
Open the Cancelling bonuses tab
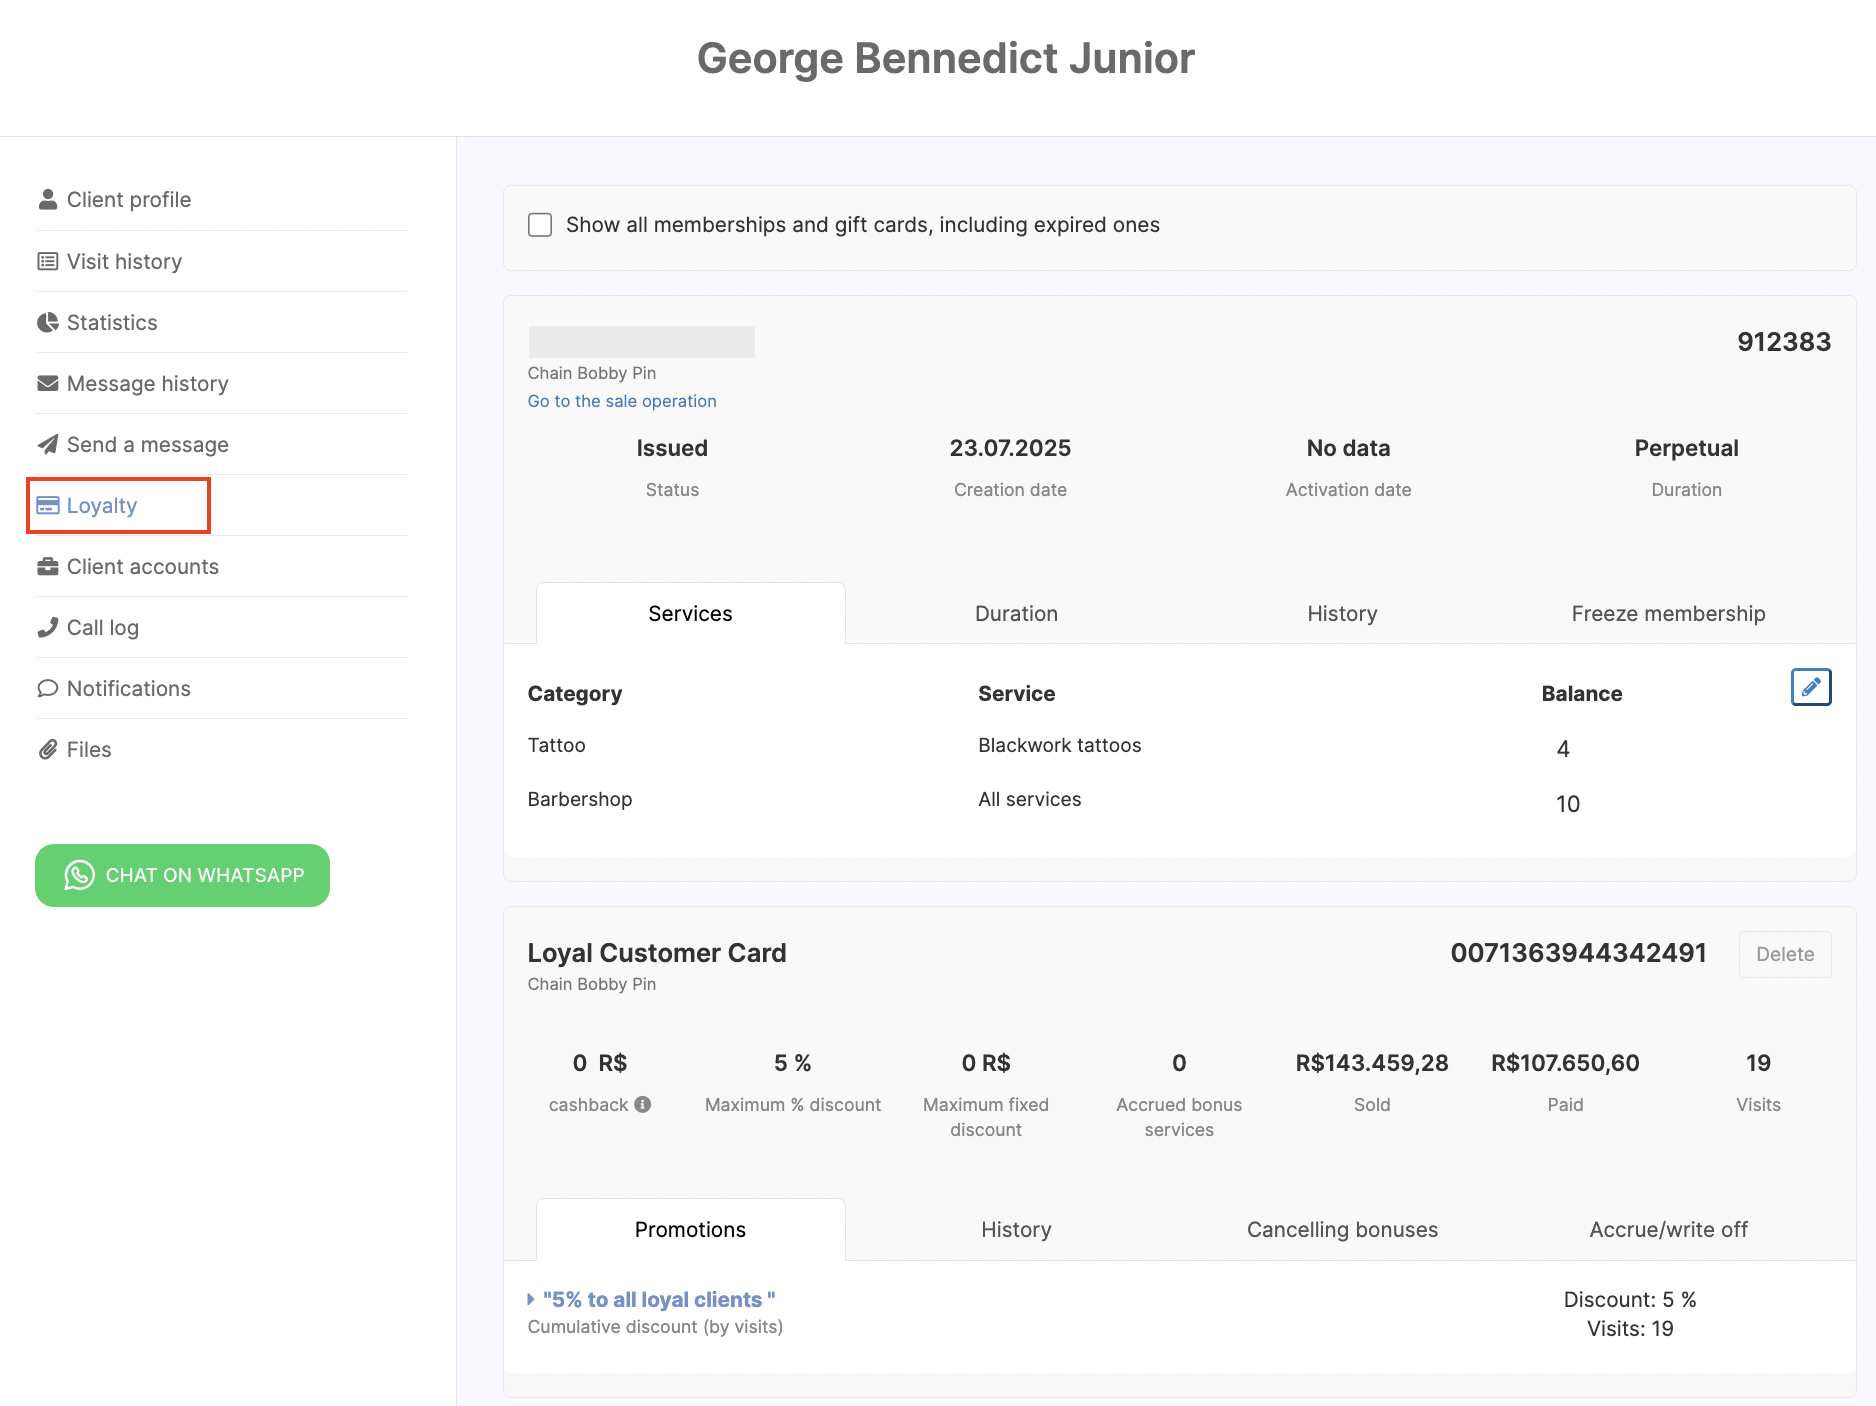click(x=1342, y=1230)
